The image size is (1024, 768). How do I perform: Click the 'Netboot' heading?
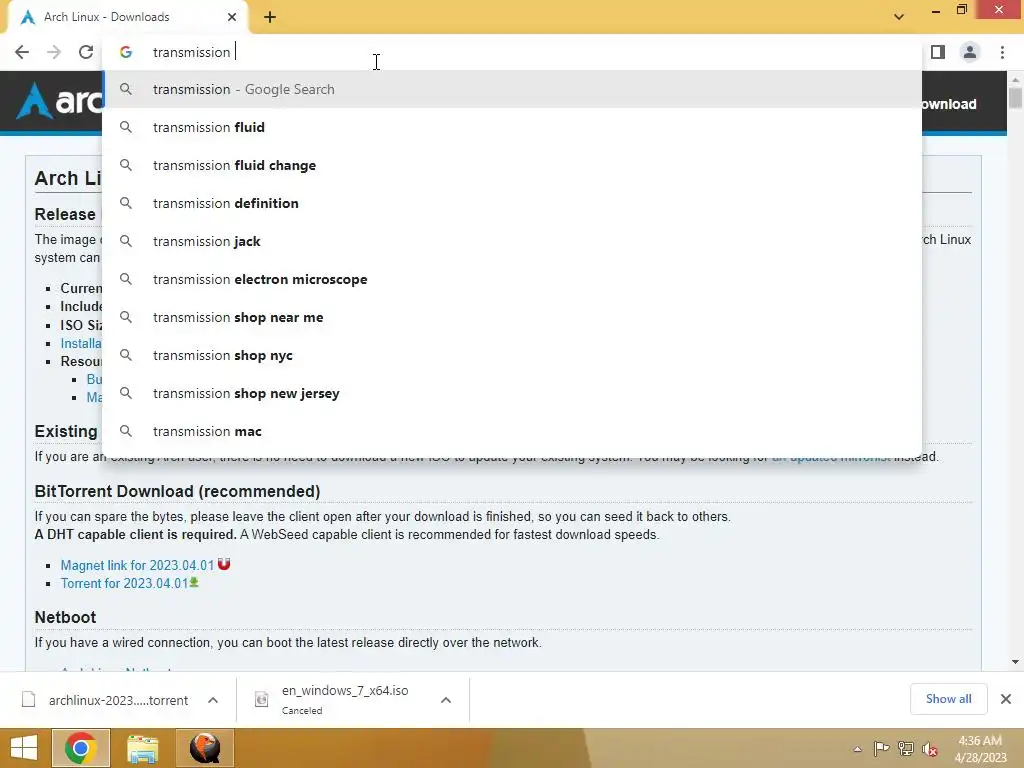(x=65, y=617)
